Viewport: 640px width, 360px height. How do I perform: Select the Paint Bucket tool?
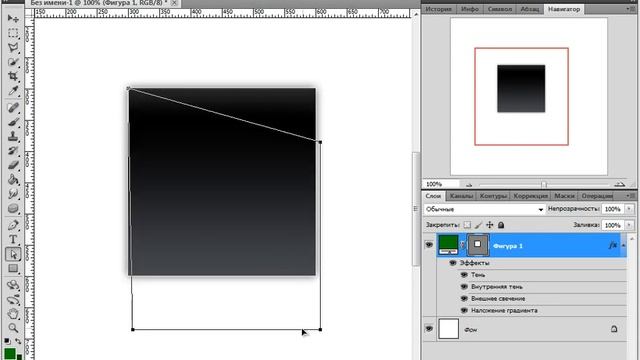point(13,180)
